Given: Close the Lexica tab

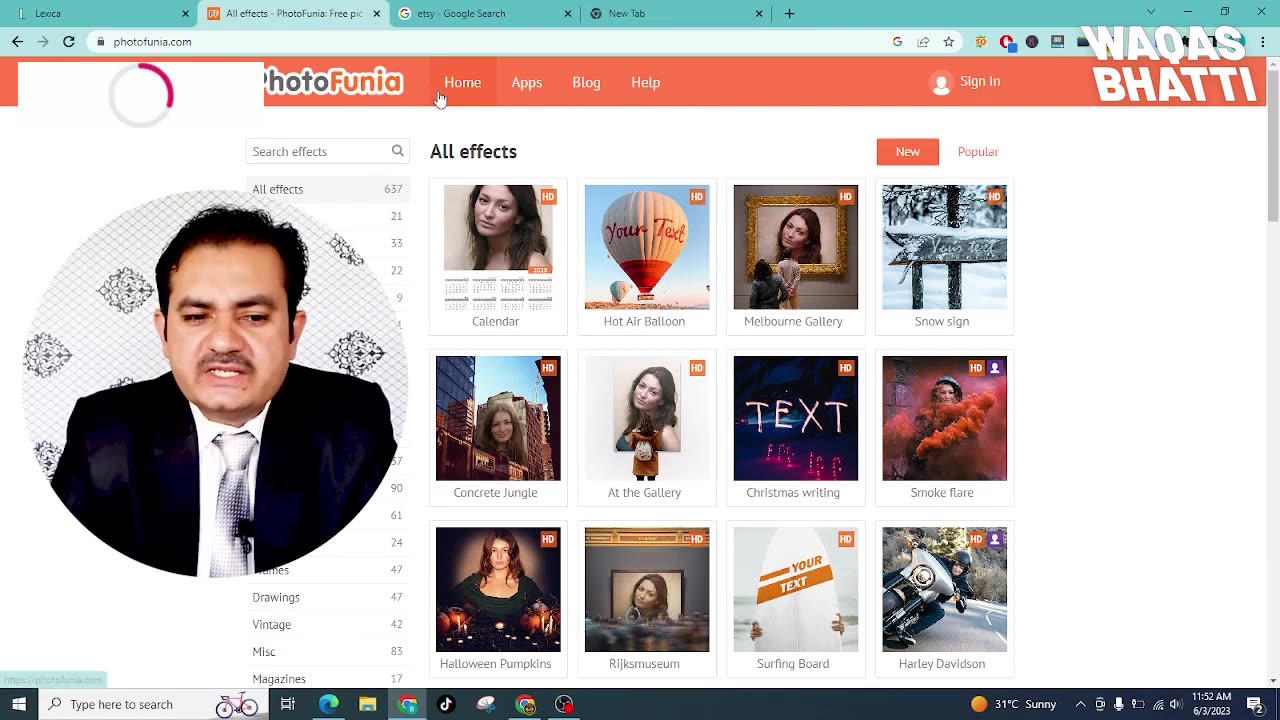Looking at the screenshot, I should (185, 14).
